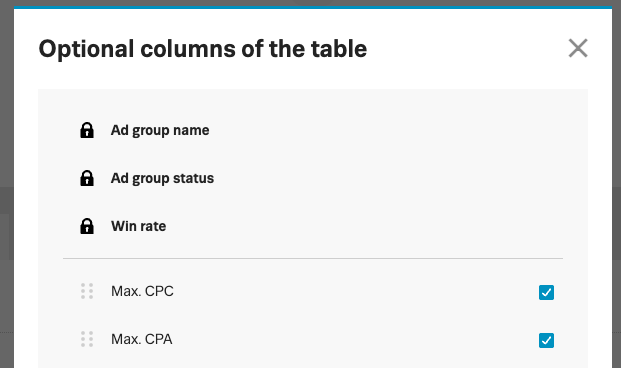Click the blue top border of the dialog

tap(313, 8)
